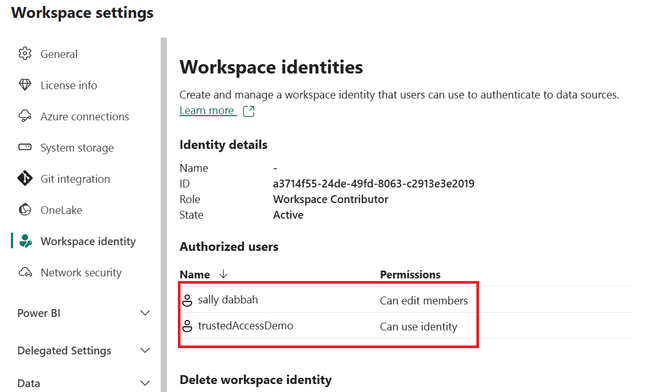The image size is (648, 392).
Task: Click the user icon beside trustedAccessDemo
Action: (187, 326)
